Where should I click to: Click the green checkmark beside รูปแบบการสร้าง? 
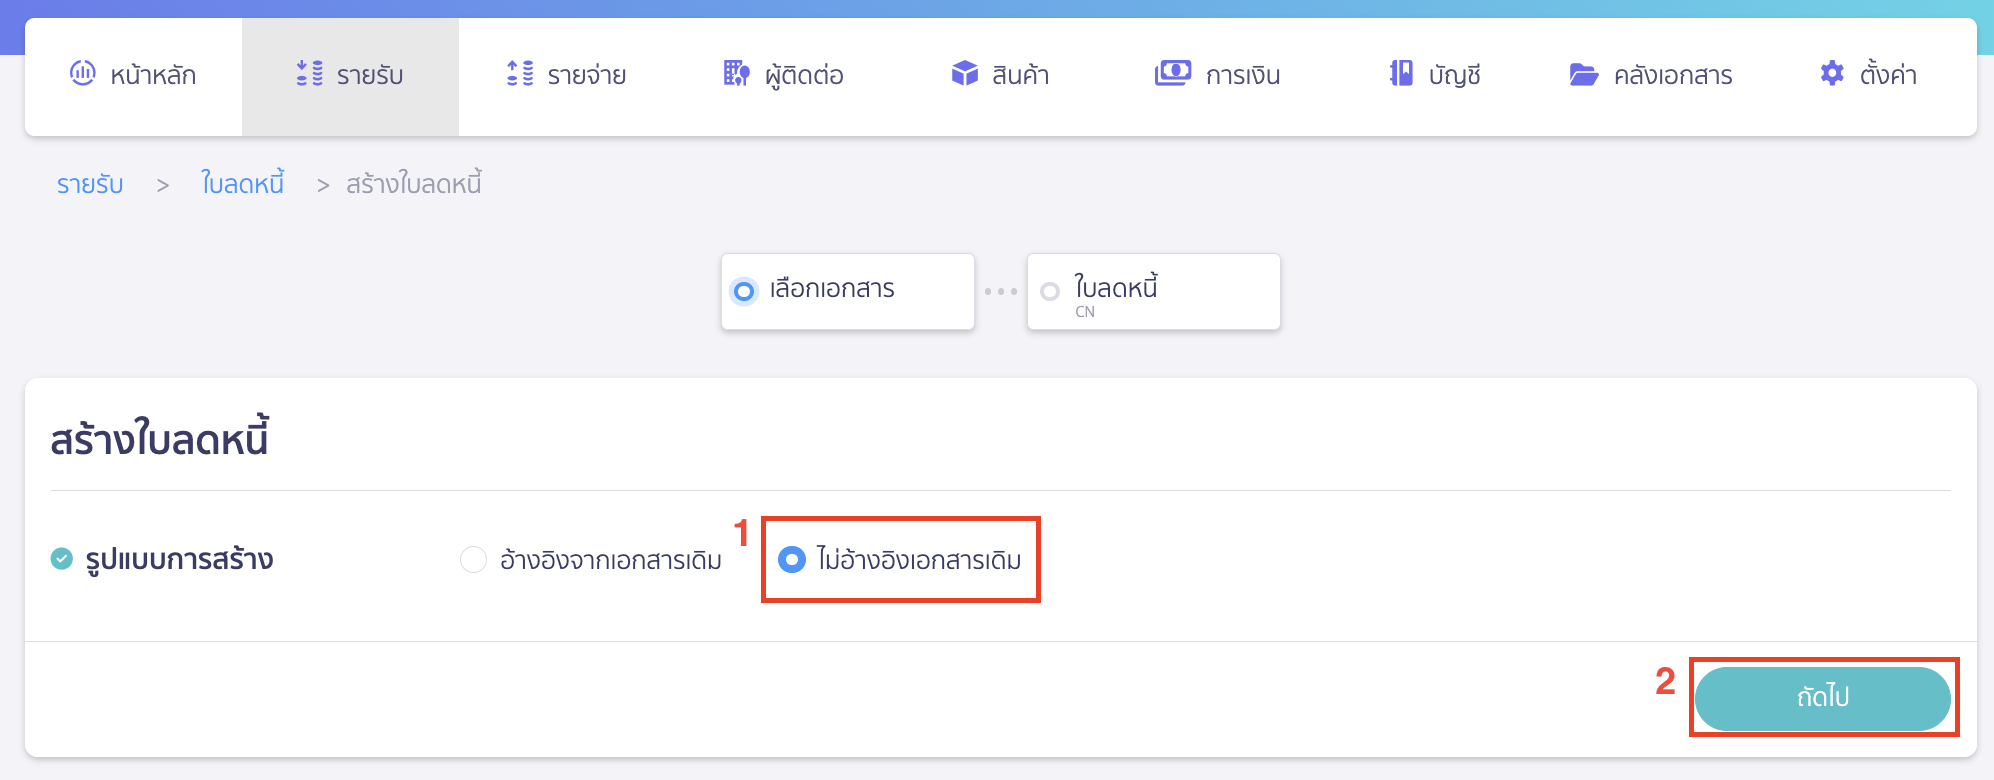tap(63, 558)
